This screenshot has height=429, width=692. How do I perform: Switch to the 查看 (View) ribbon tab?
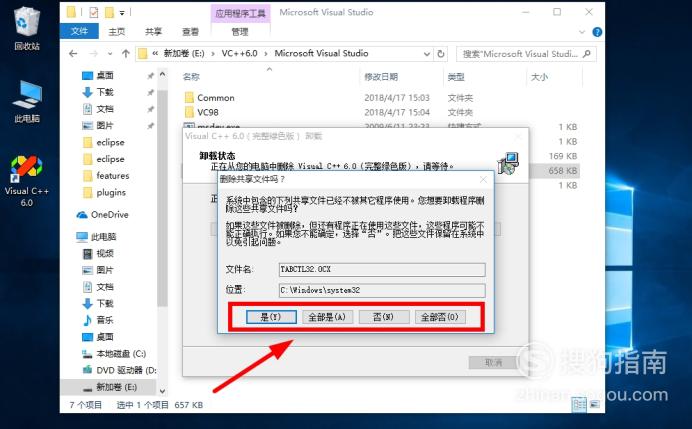[x=191, y=31]
